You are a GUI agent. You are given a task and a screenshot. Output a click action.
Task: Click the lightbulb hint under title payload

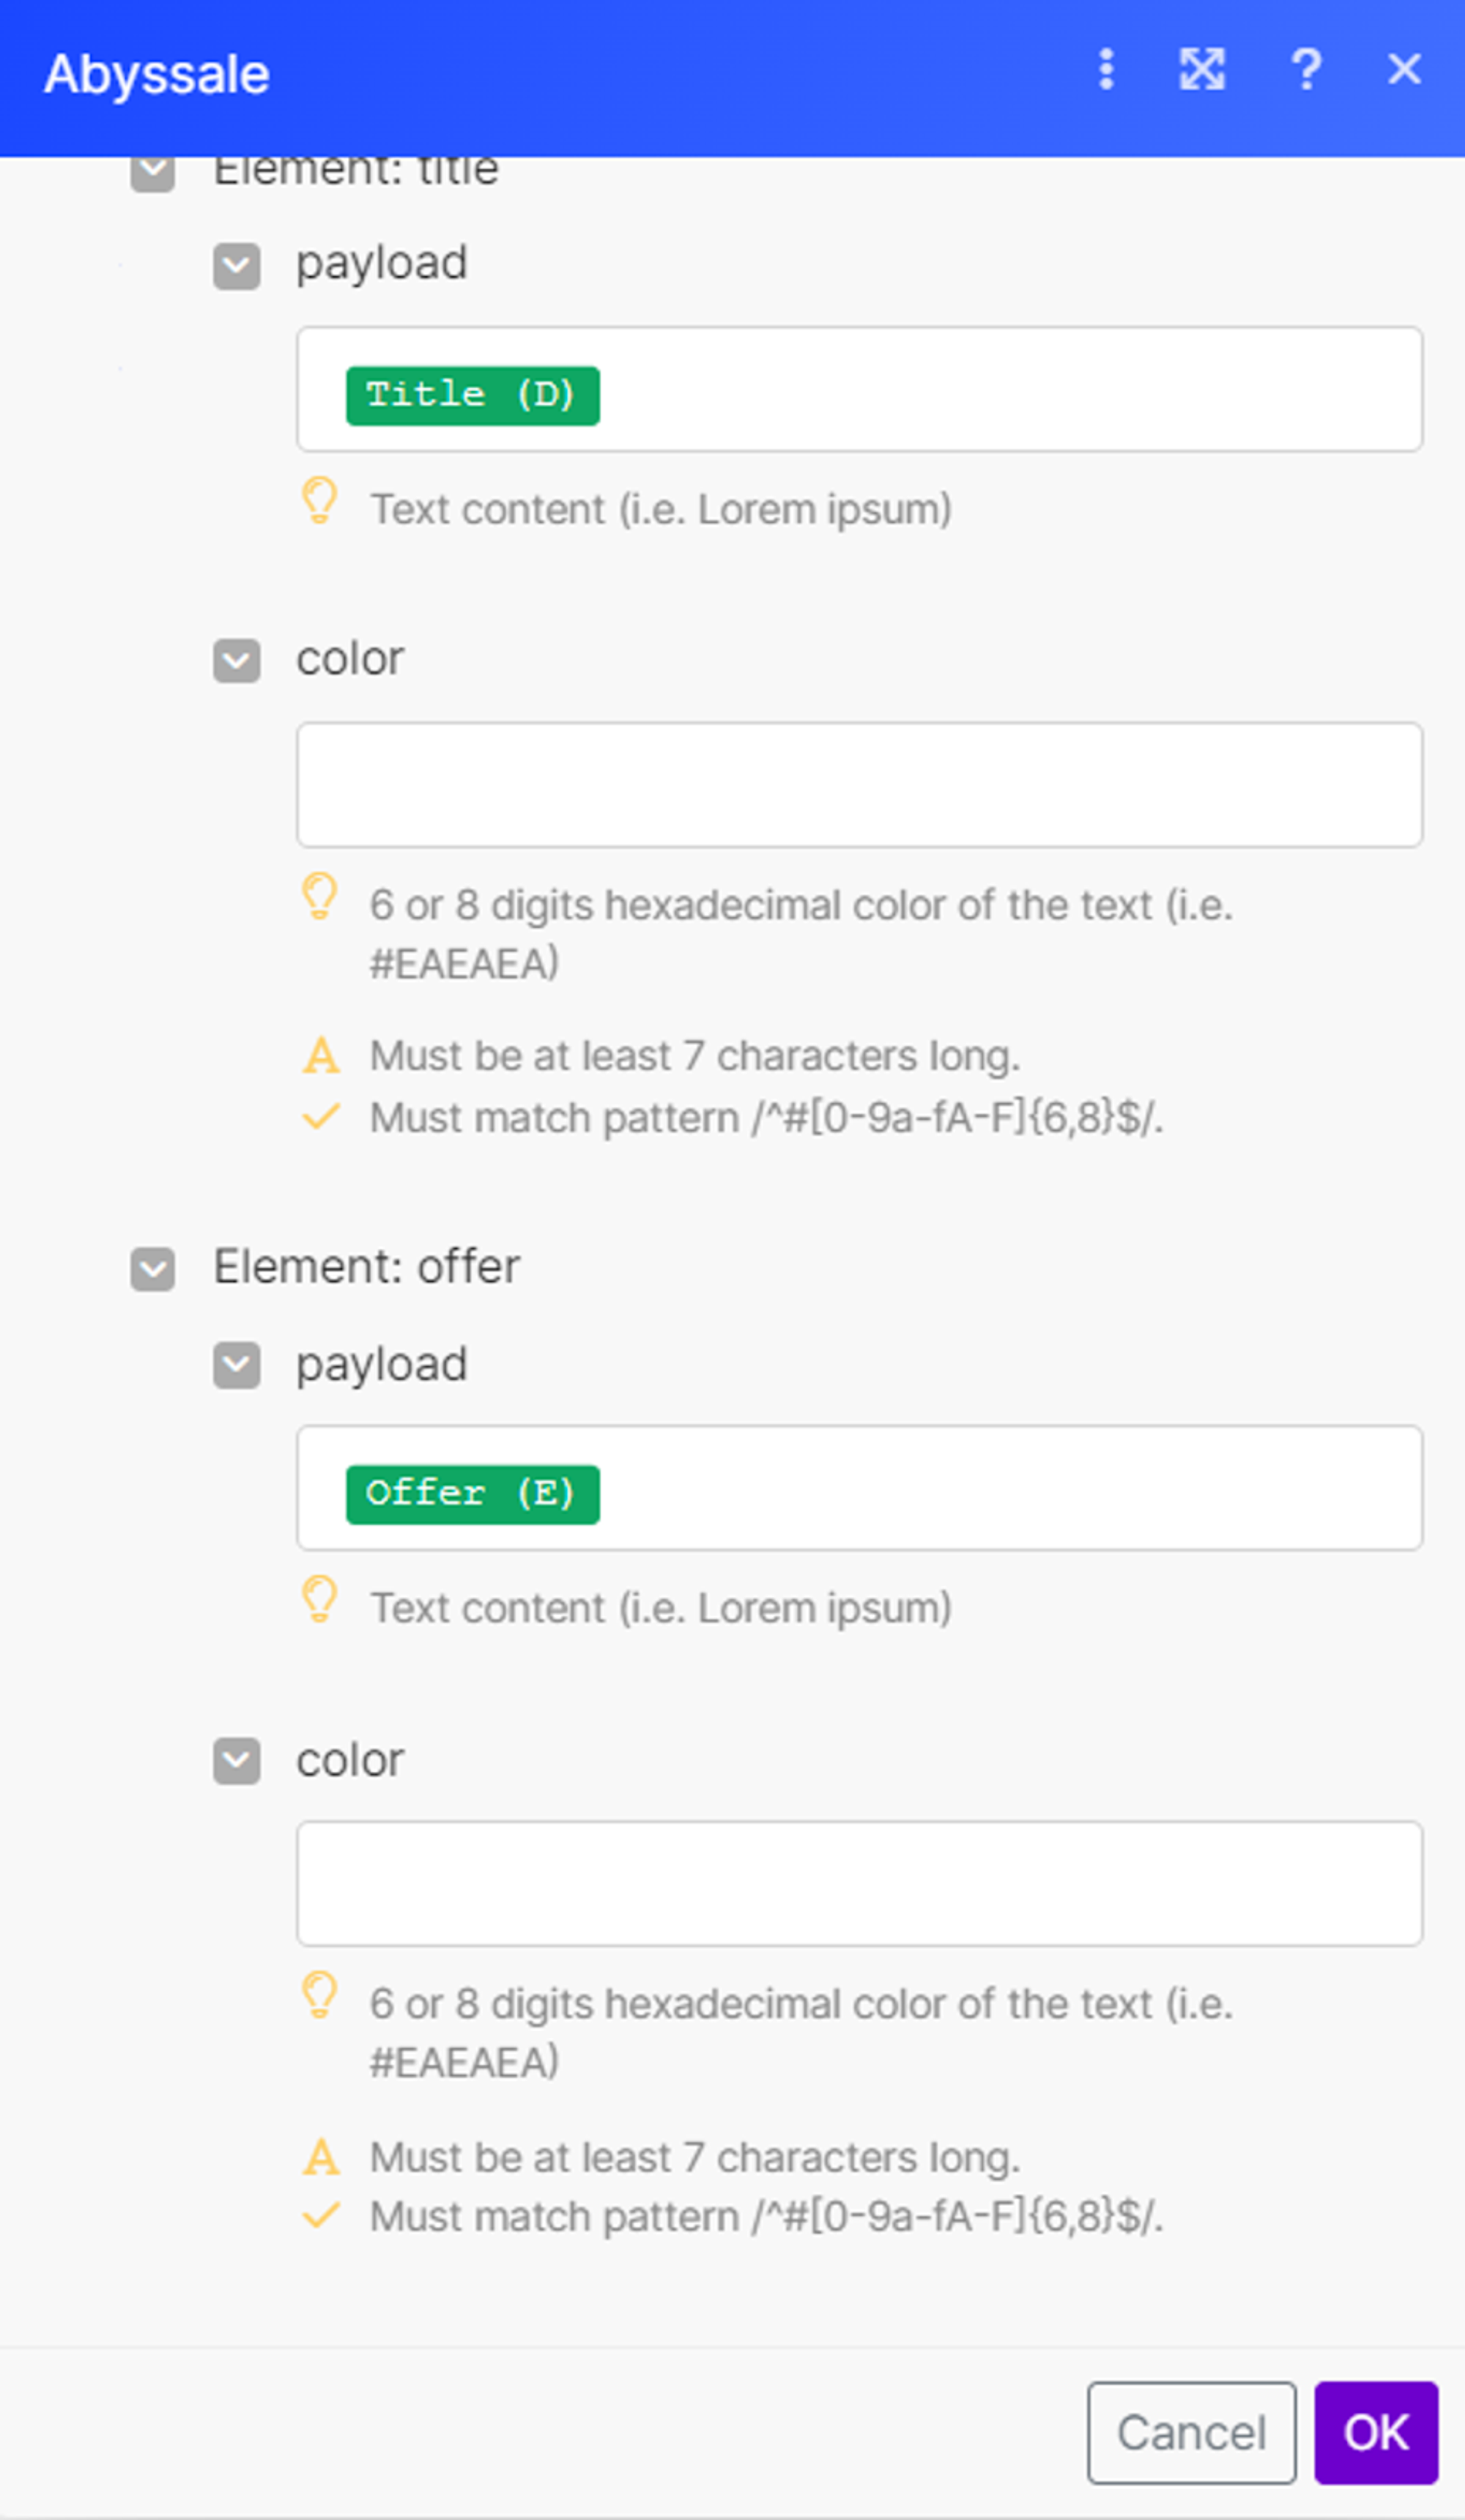[320, 501]
